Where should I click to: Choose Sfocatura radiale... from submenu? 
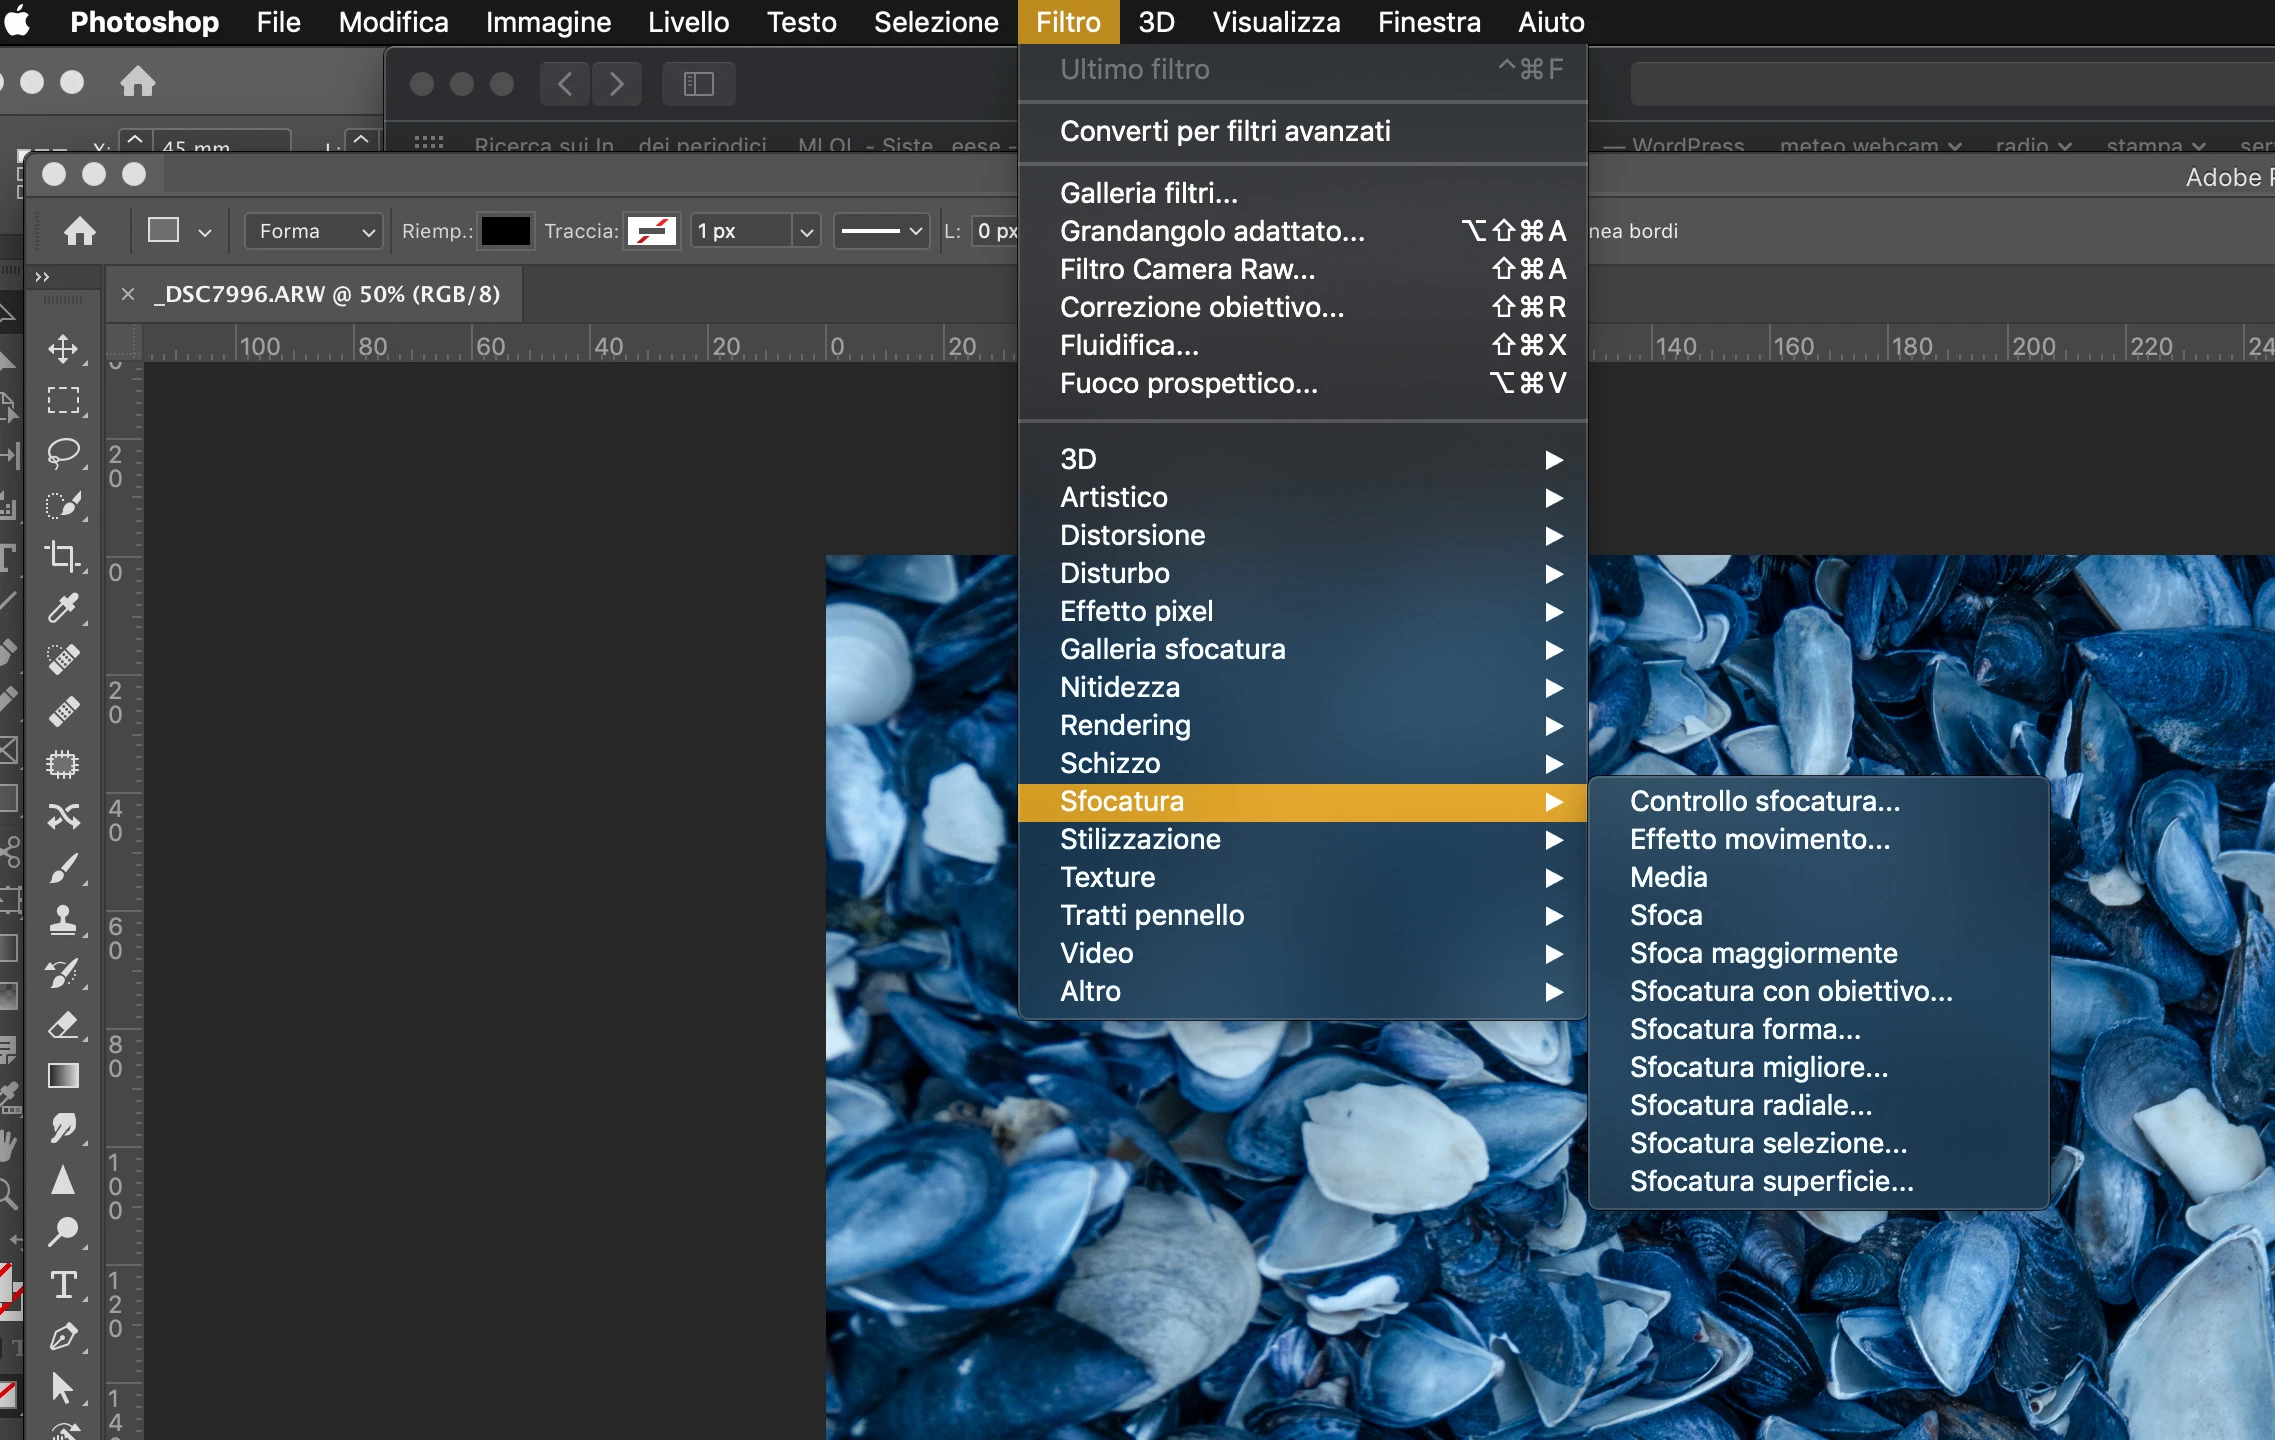click(x=1750, y=1106)
